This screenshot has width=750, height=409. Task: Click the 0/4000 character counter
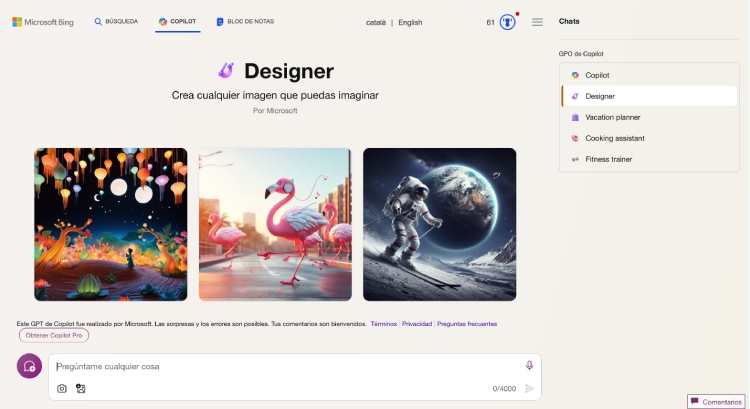(504, 388)
